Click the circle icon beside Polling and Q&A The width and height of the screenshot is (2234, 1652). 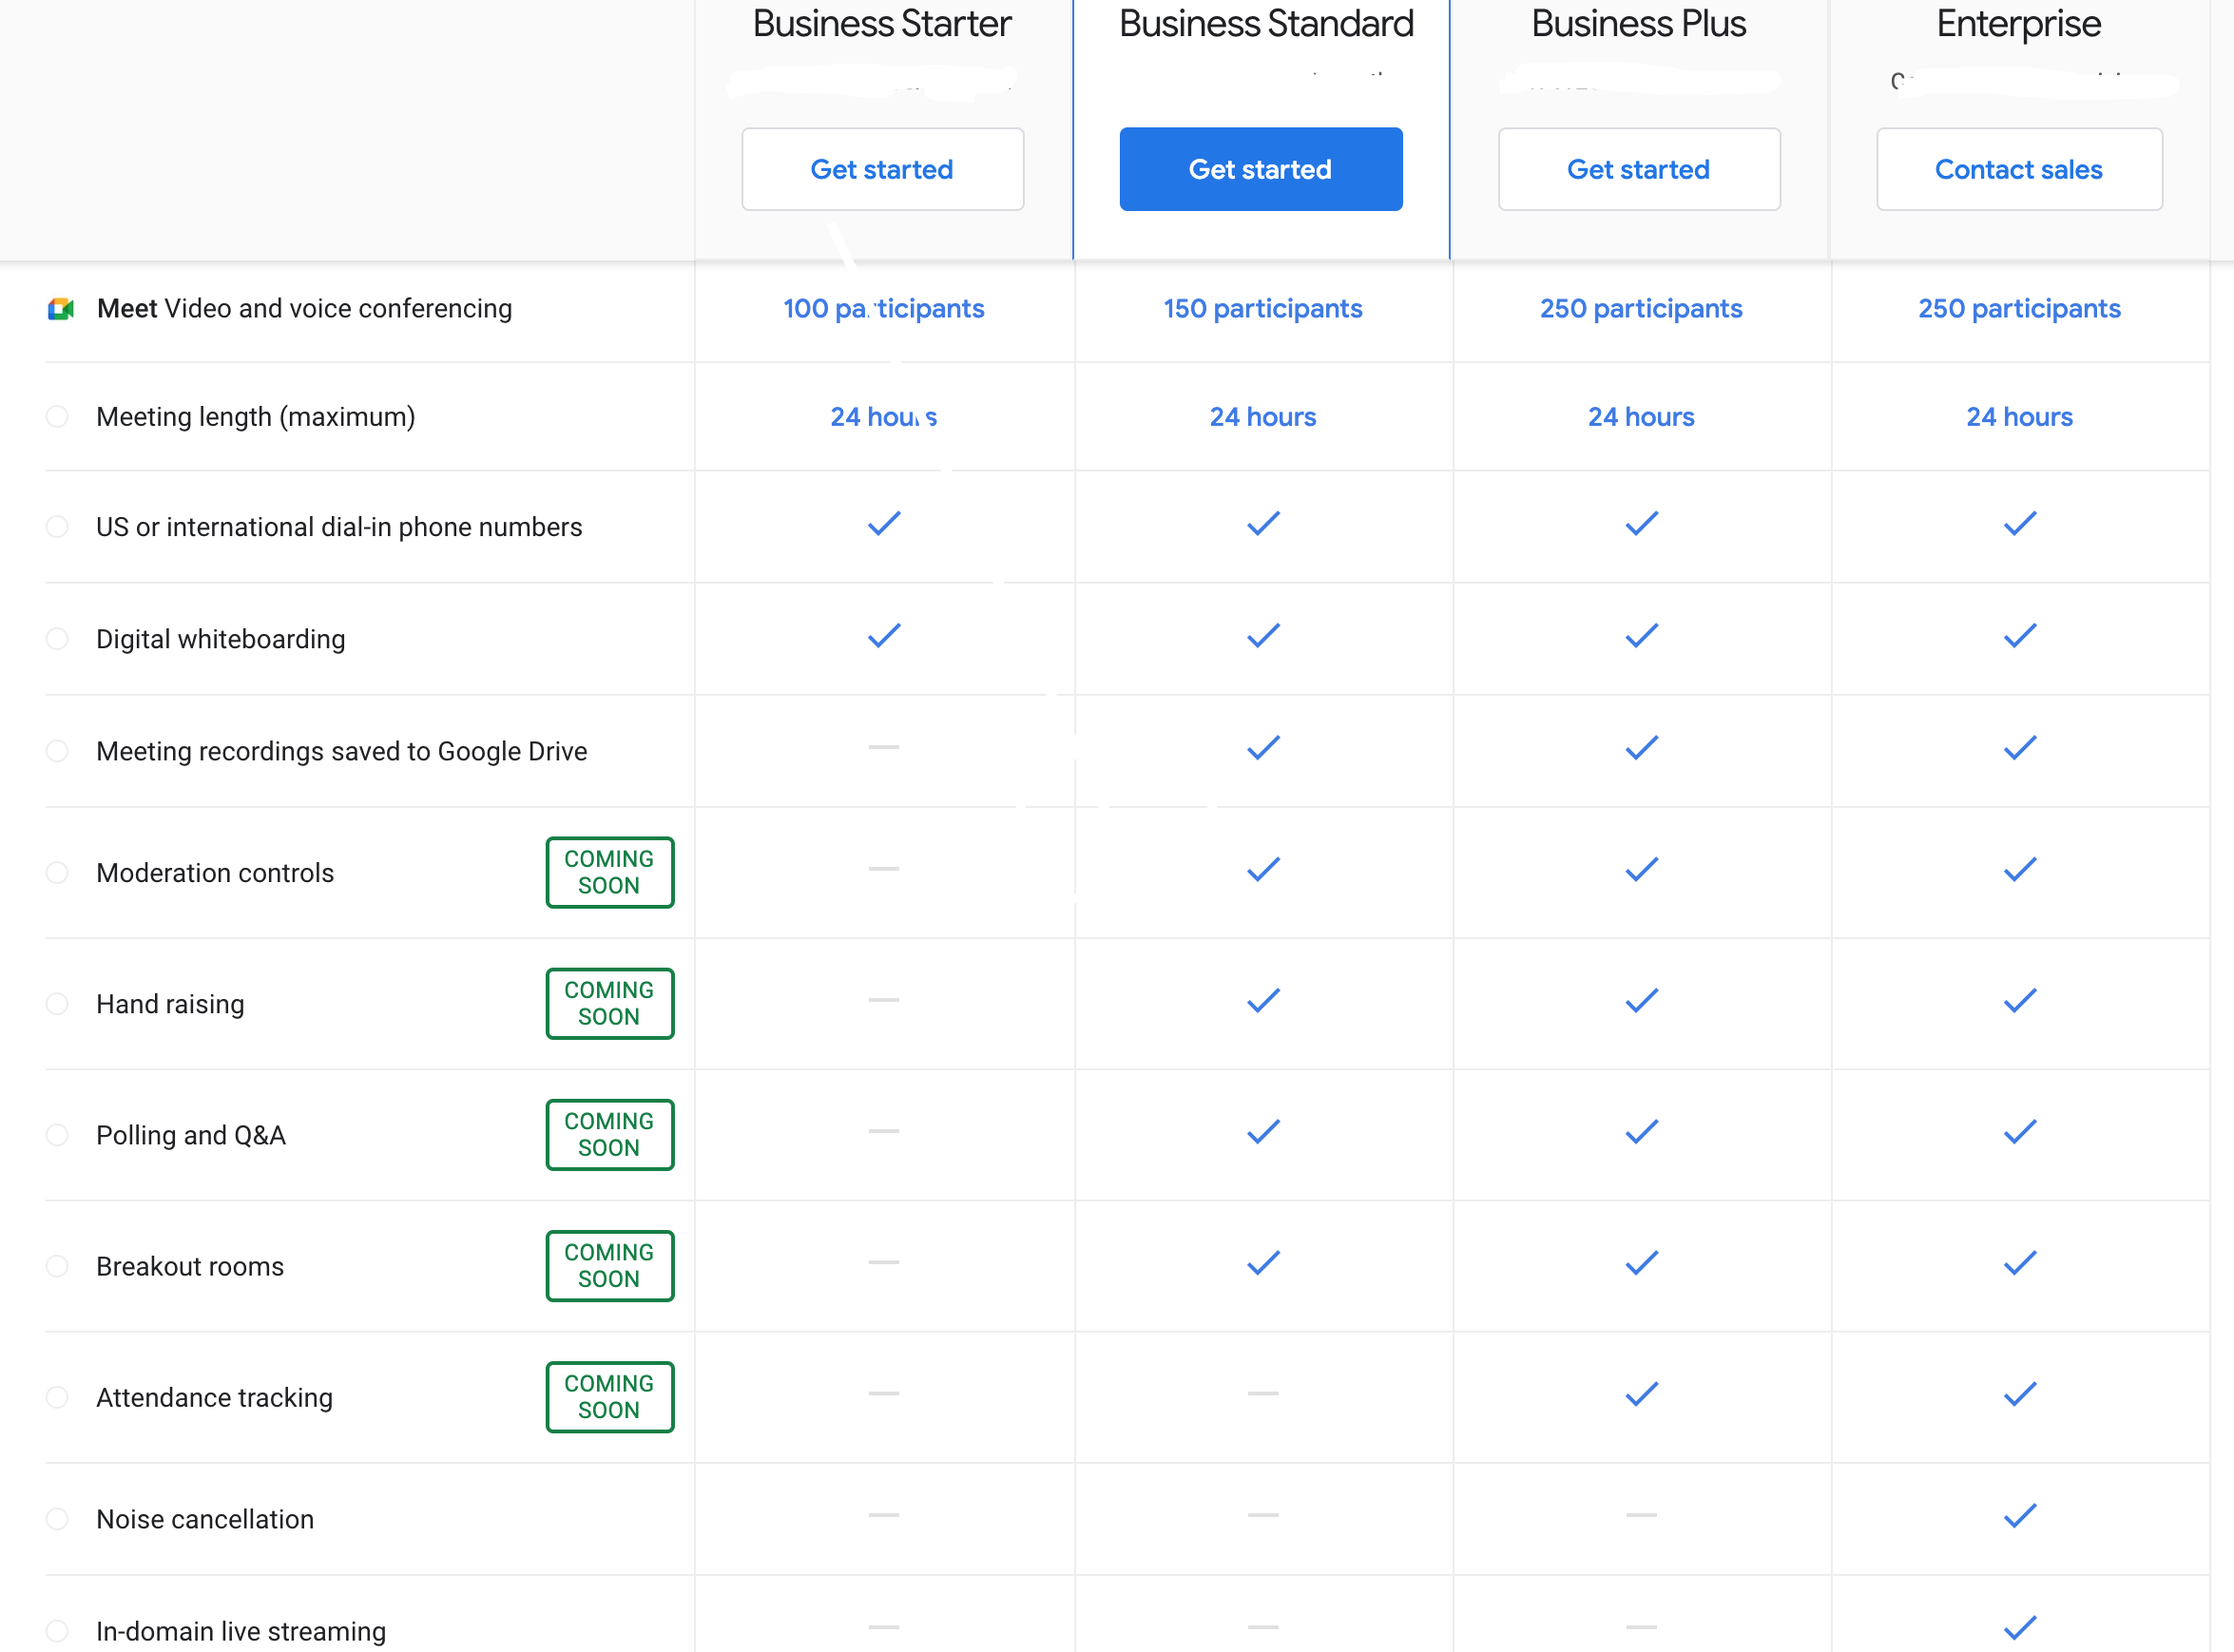58,1134
